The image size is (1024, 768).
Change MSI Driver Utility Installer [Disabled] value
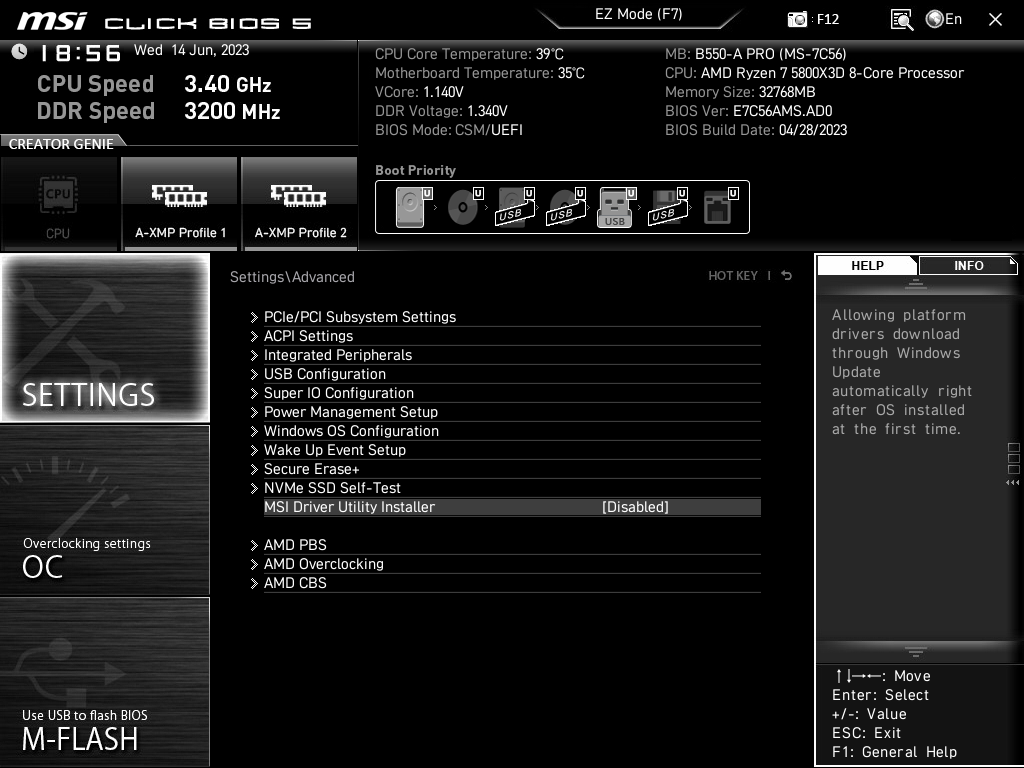tap(635, 507)
